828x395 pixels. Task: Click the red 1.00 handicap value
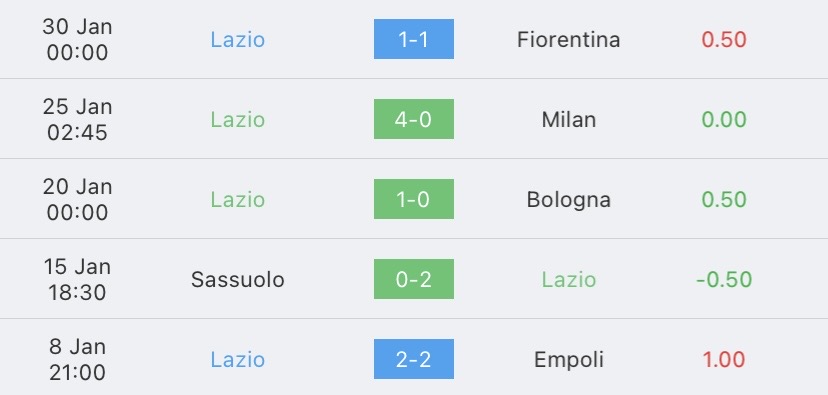click(x=723, y=360)
